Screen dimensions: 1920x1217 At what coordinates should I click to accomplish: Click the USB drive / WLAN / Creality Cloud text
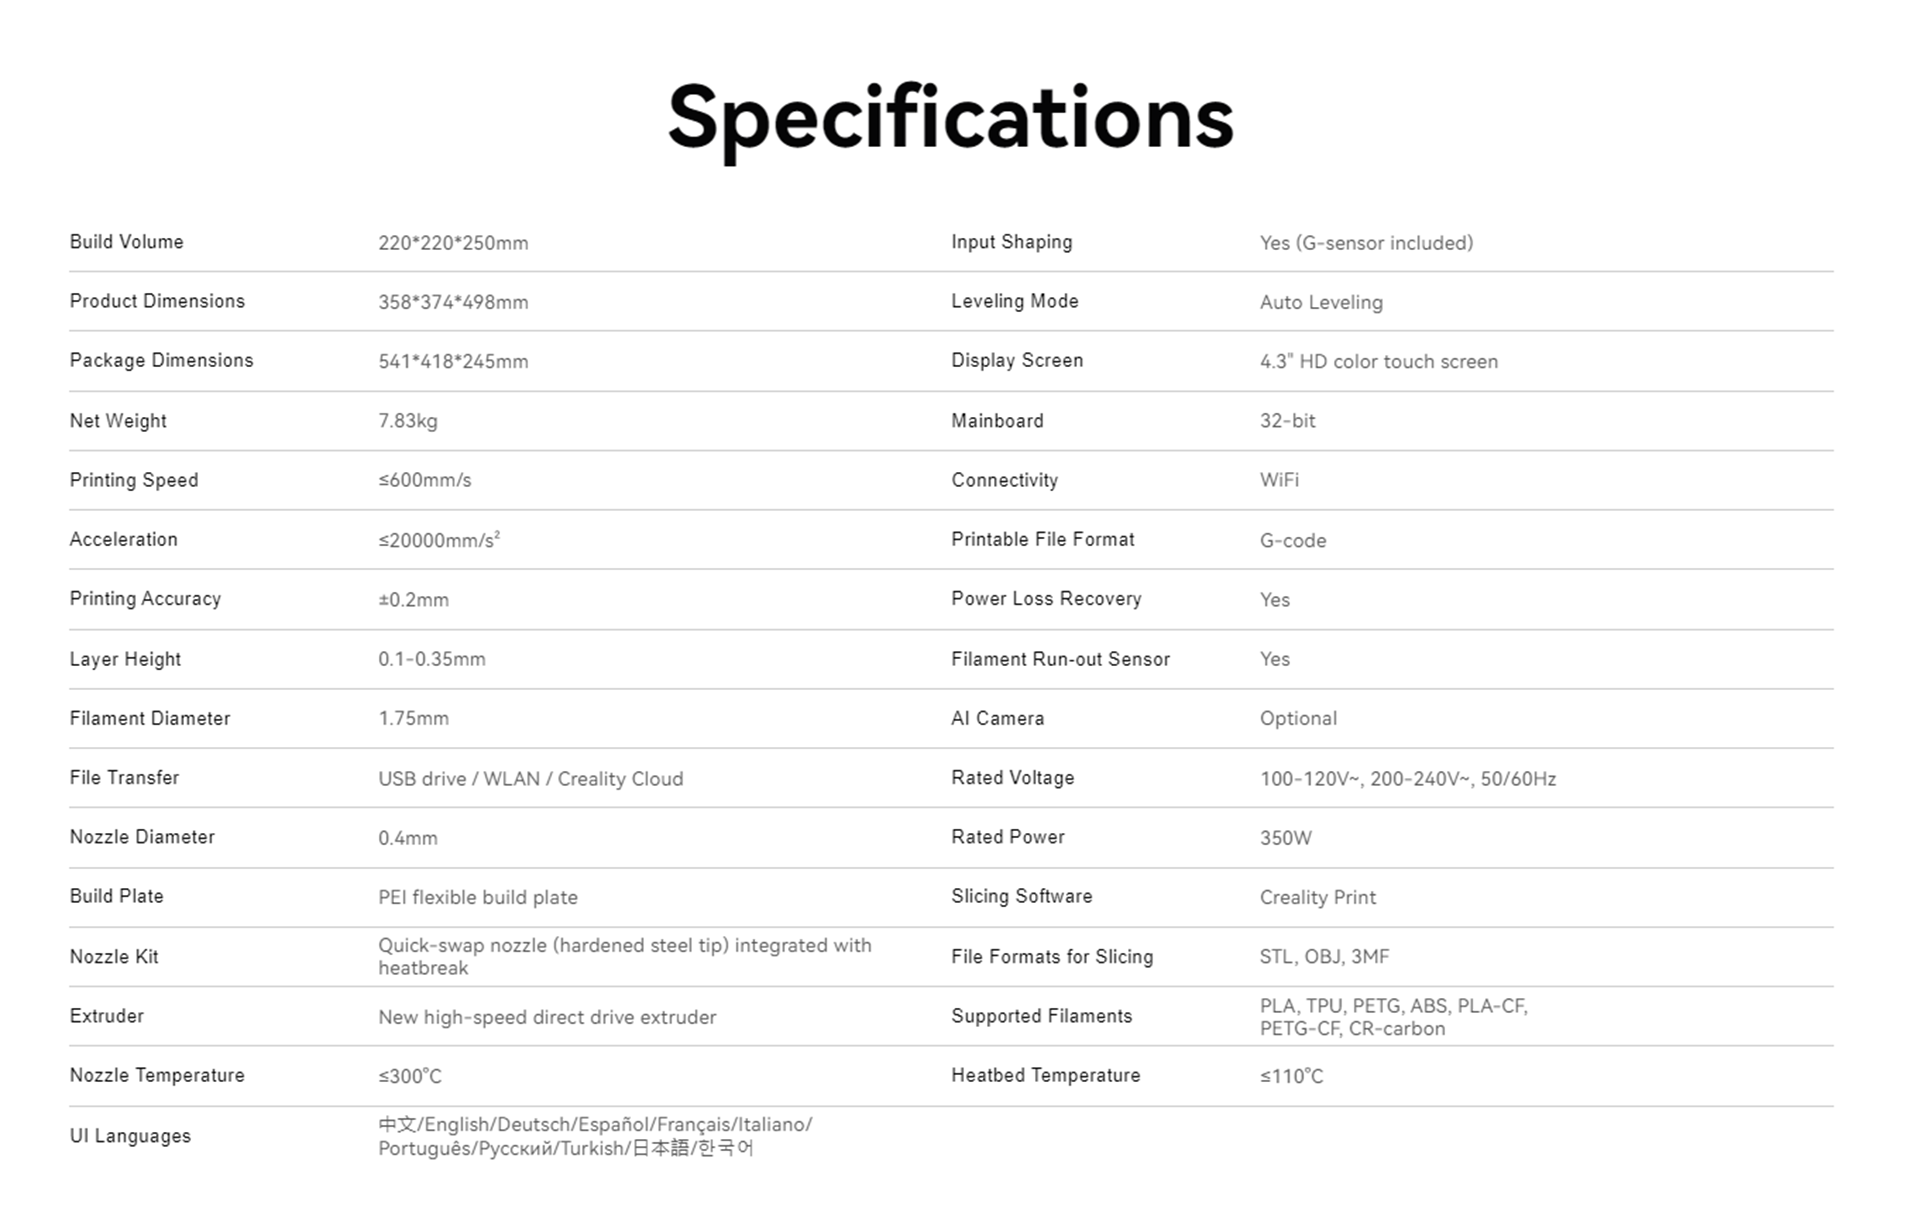coord(530,779)
